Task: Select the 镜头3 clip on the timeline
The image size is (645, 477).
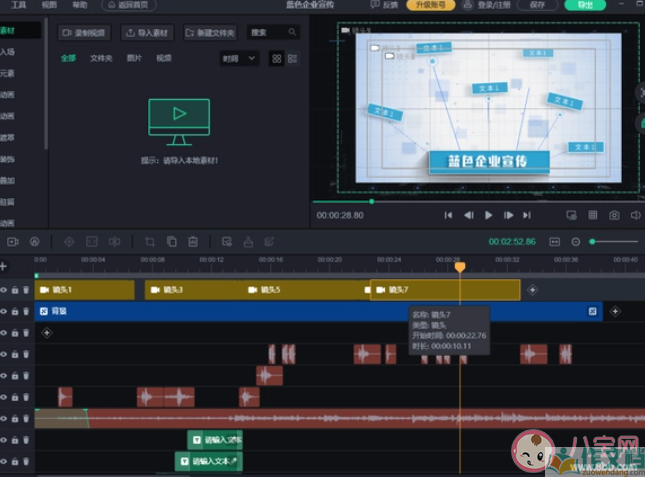Action: [x=190, y=290]
